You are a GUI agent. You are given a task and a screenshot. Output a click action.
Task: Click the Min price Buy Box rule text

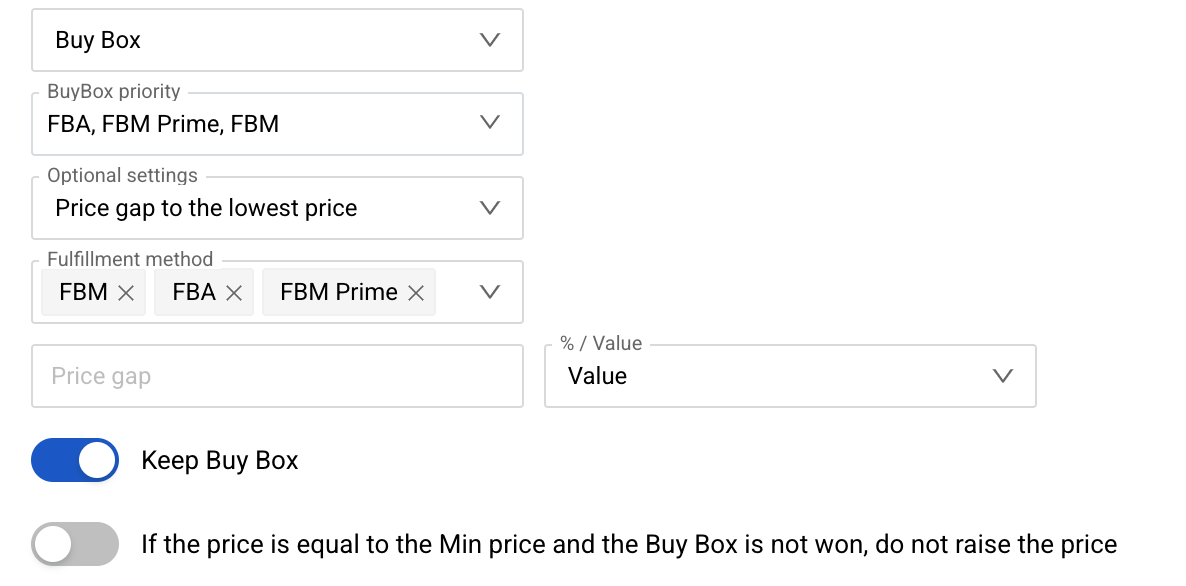pos(628,545)
